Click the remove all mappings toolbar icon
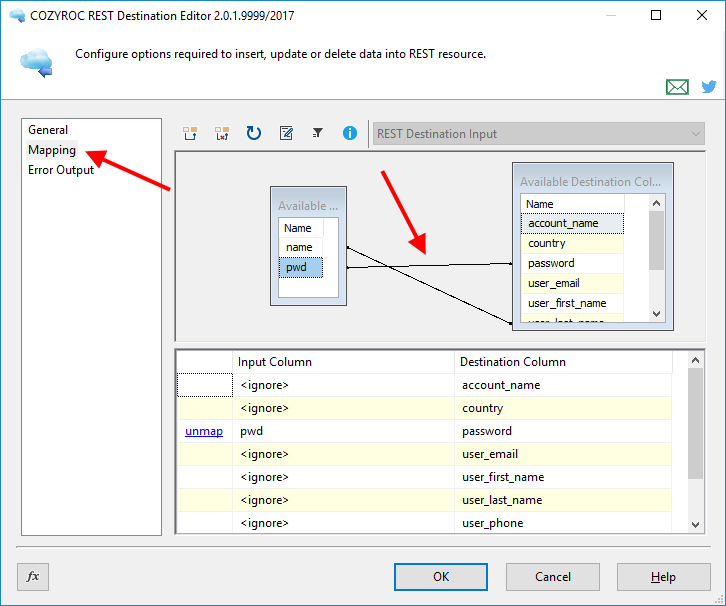Screen dimensions: 726x606 pyautogui.click(x=222, y=133)
